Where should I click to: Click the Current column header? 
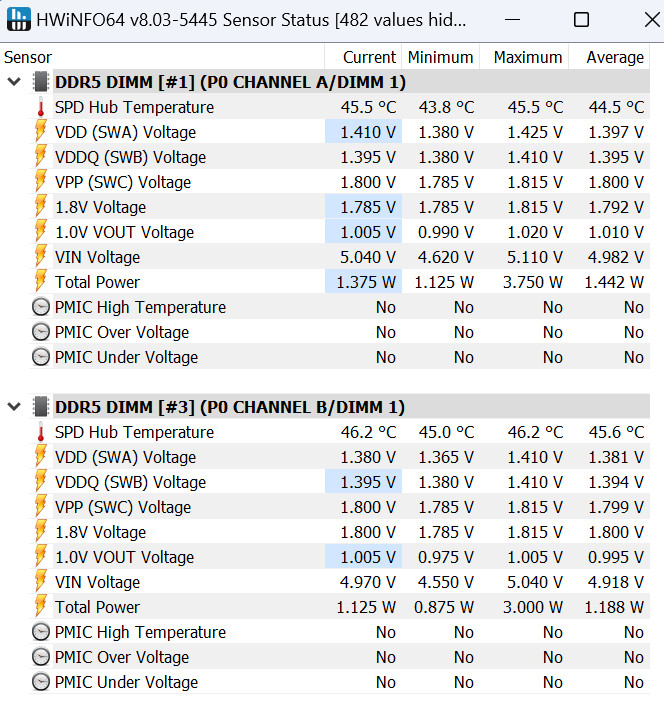pos(363,57)
